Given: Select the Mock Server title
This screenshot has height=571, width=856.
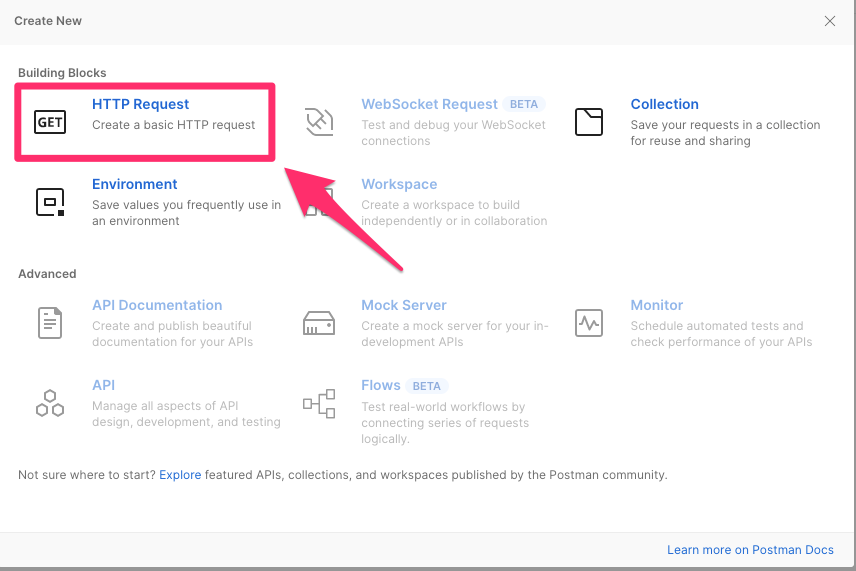Looking at the screenshot, I should pos(403,305).
